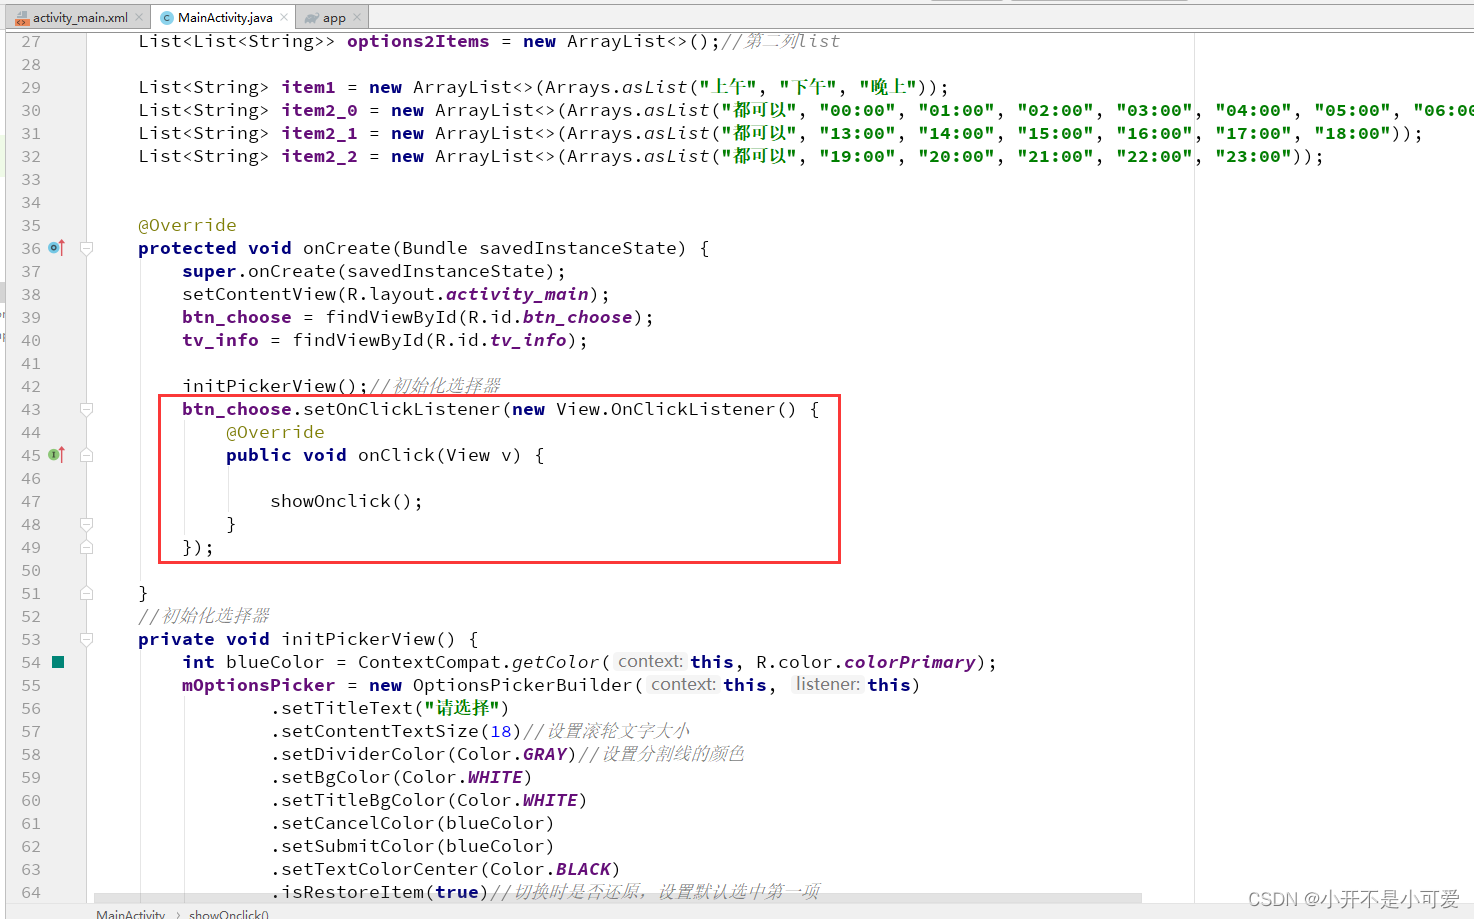Click tv_info variable on line 40
The height and width of the screenshot is (919, 1474).
(220, 340)
